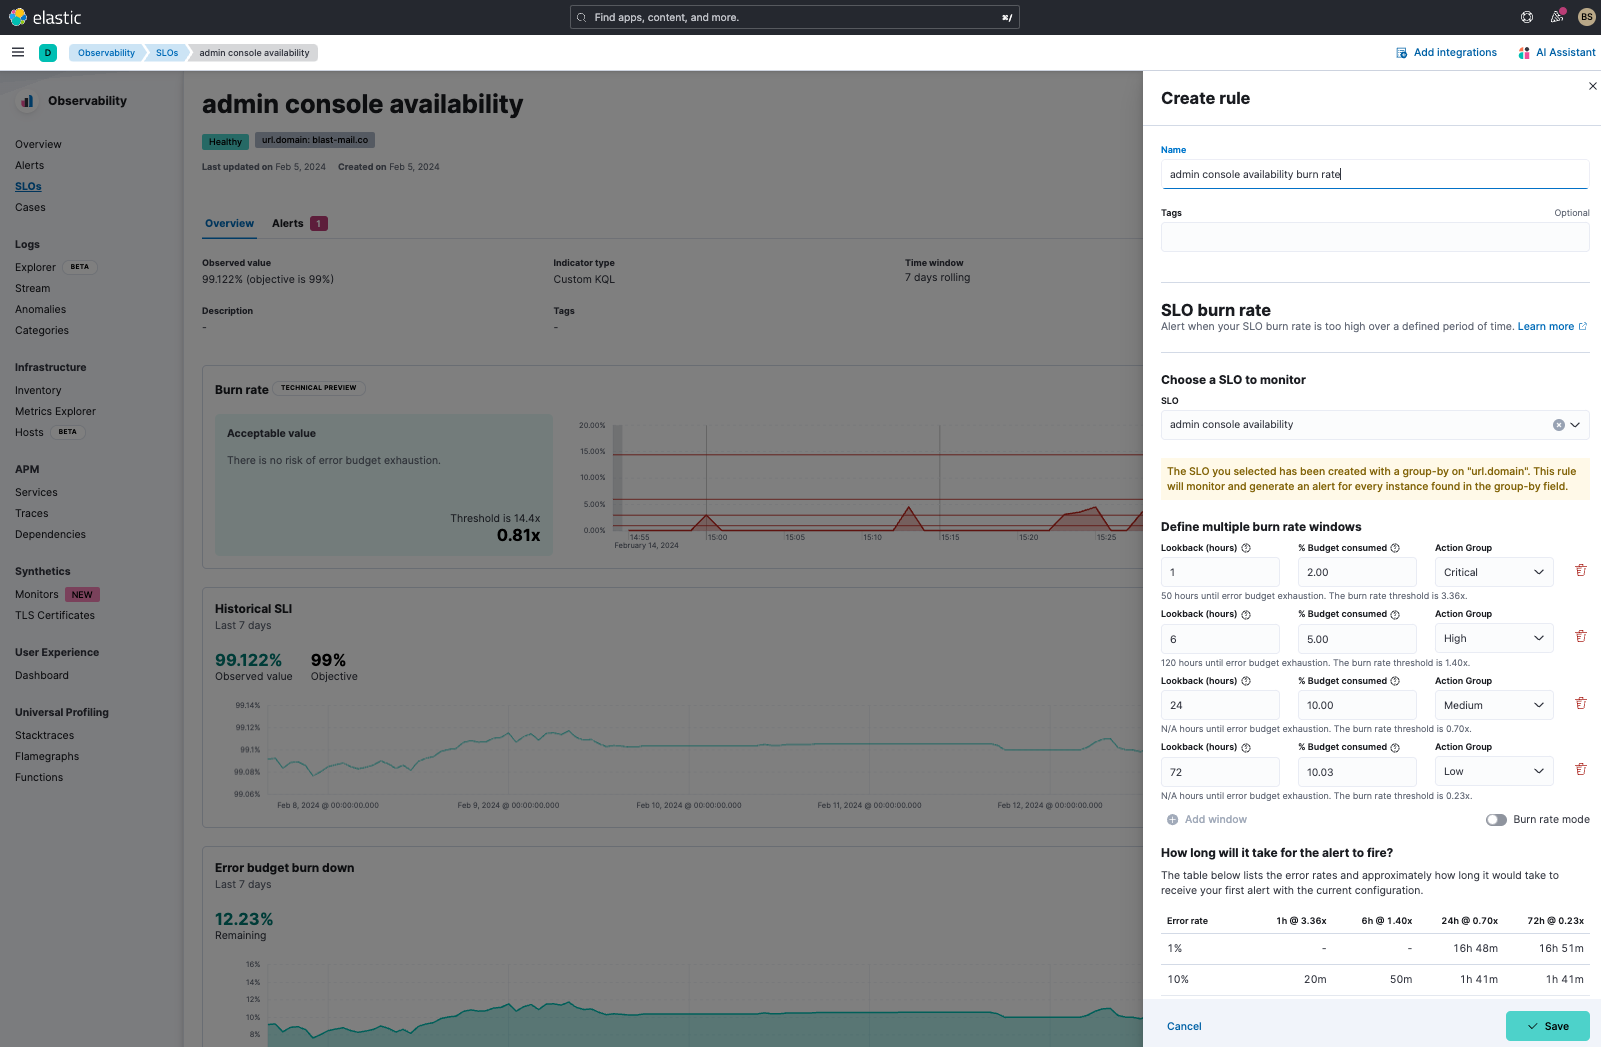This screenshot has width=1601, height=1047.
Task: Delete the Critical burn rate window
Action: coord(1580,571)
